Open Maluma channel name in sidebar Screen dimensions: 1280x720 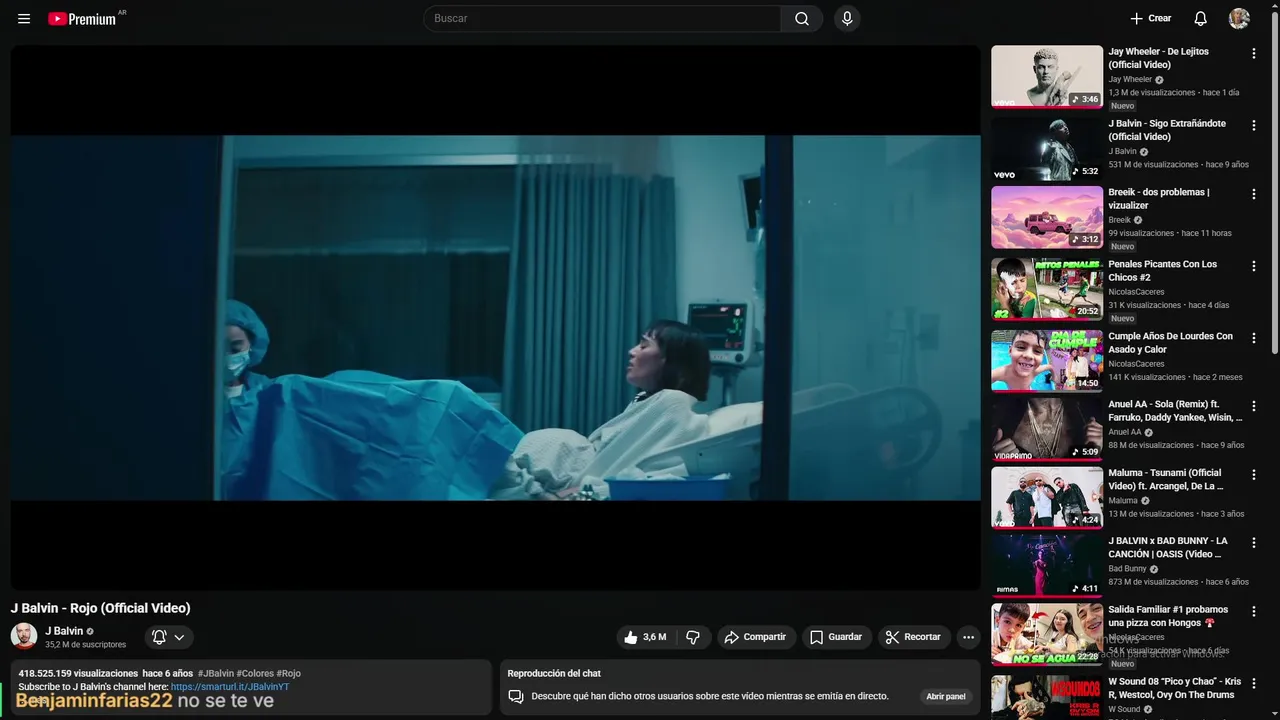[1123, 500]
